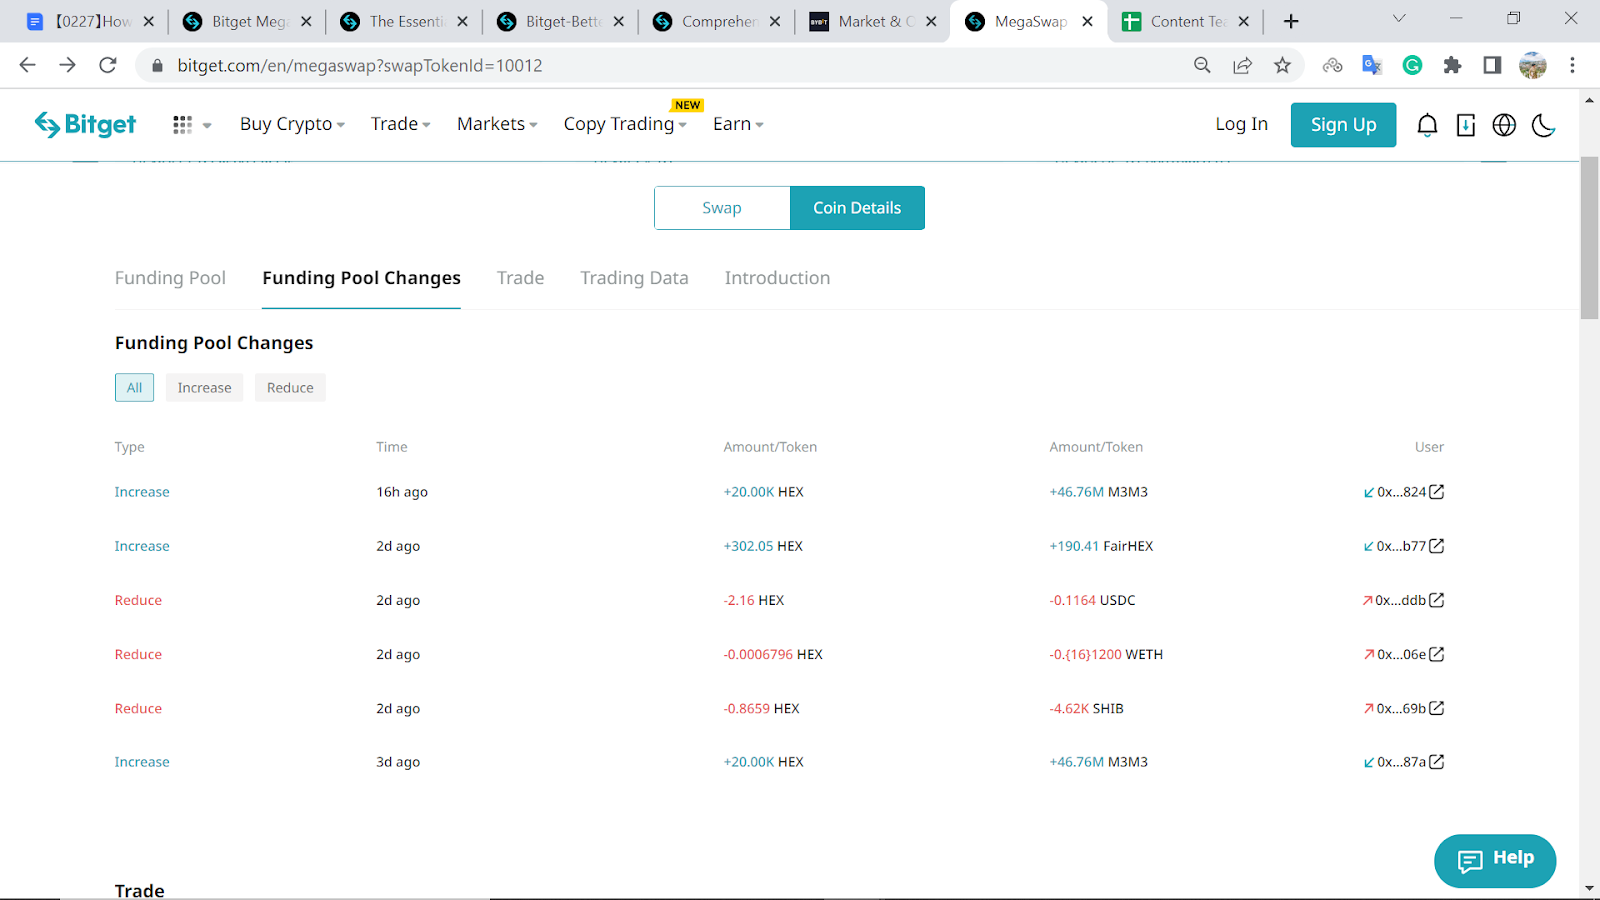1600x900 pixels.
Task: Open external link for user 0x...06e
Action: click(1437, 654)
